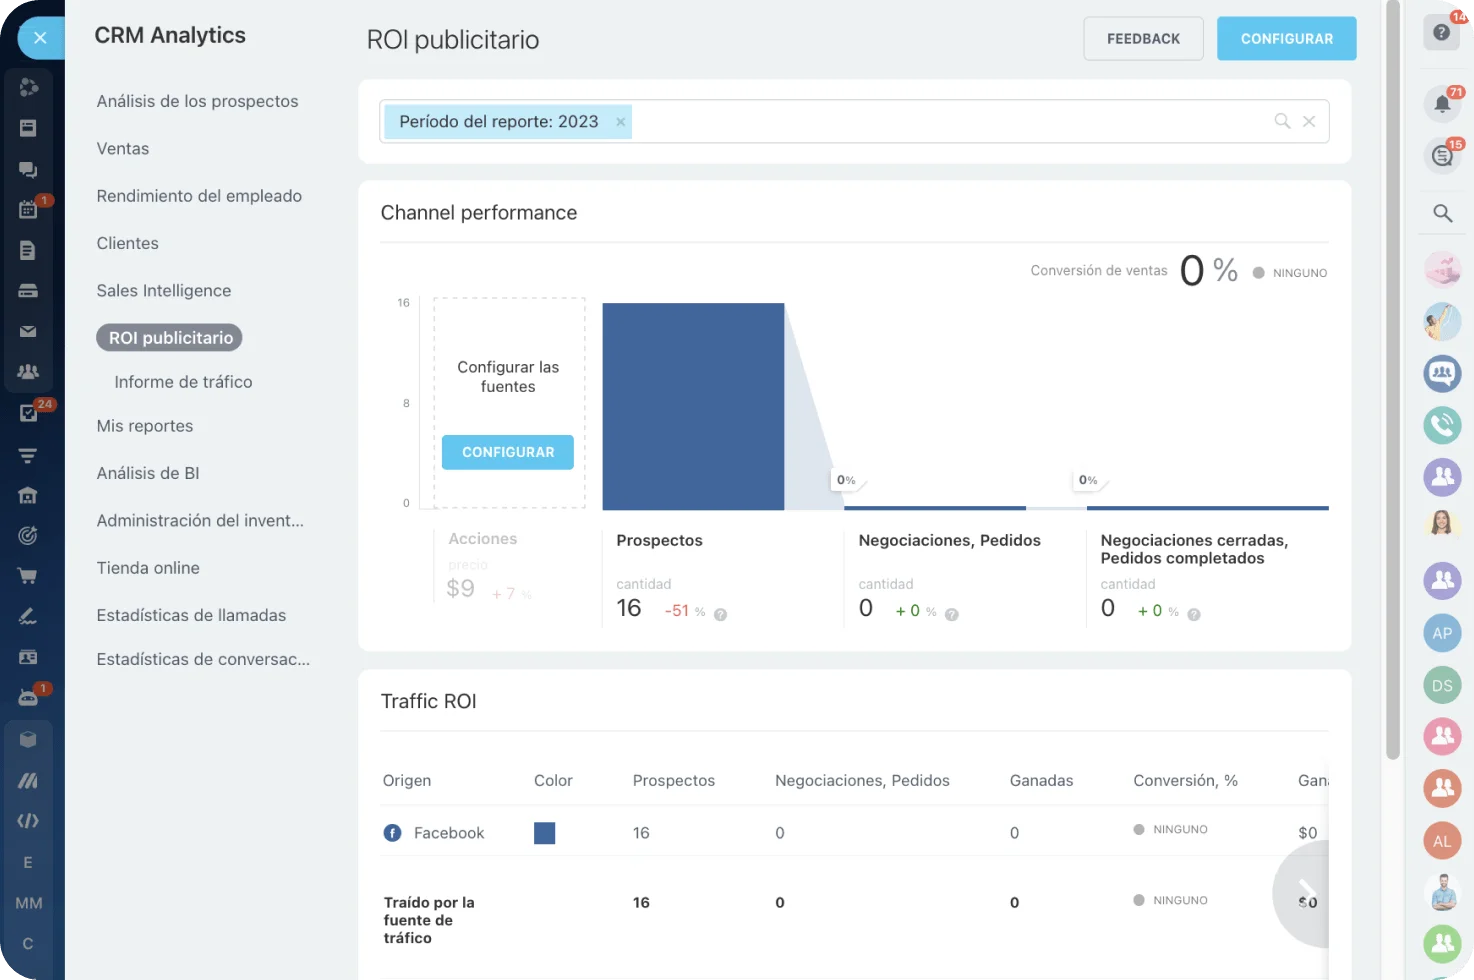Open the Help icon with badge 14
The width and height of the screenshot is (1474, 980).
coord(1442,31)
